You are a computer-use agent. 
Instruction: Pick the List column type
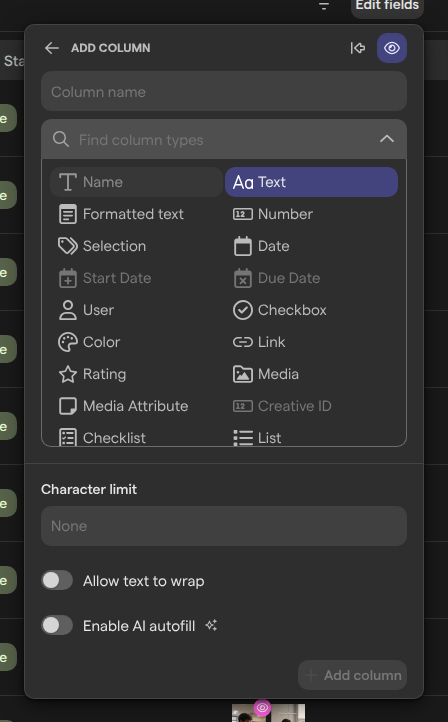click(311, 437)
